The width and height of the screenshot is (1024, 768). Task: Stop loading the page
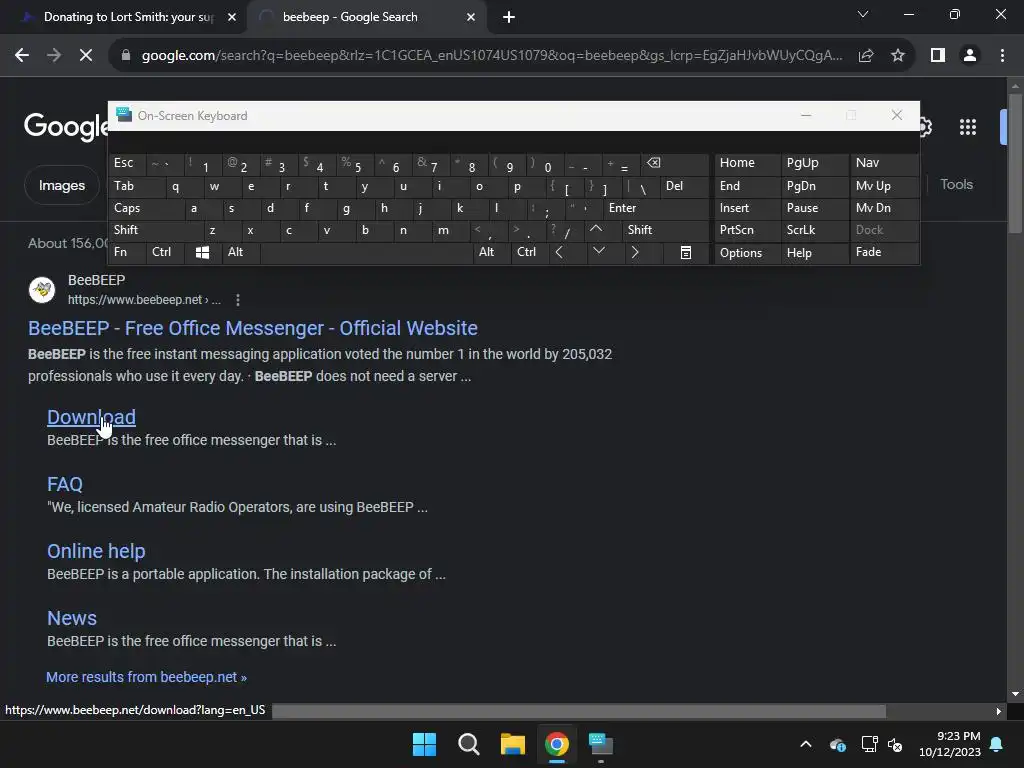pos(86,56)
